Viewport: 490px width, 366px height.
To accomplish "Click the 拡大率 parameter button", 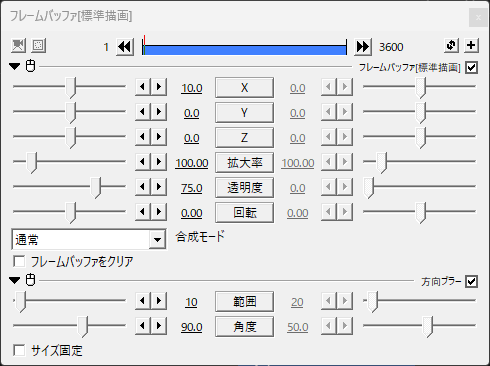I will [x=245, y=163].
